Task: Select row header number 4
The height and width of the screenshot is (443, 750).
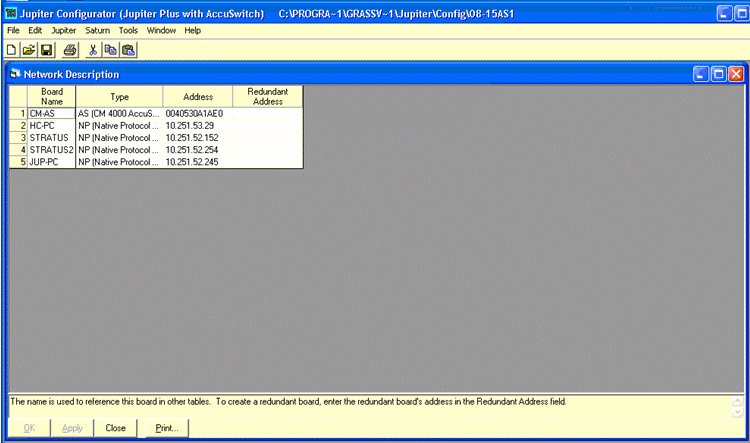Action: coord(18,150)
